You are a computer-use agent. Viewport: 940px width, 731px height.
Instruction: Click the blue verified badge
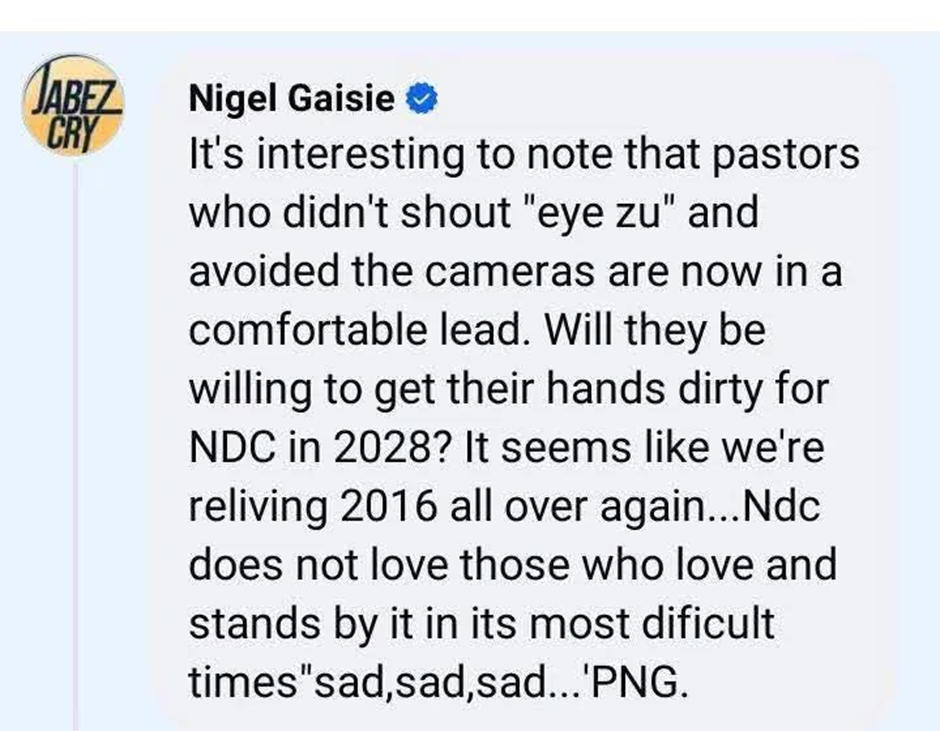tap(421, 98)
